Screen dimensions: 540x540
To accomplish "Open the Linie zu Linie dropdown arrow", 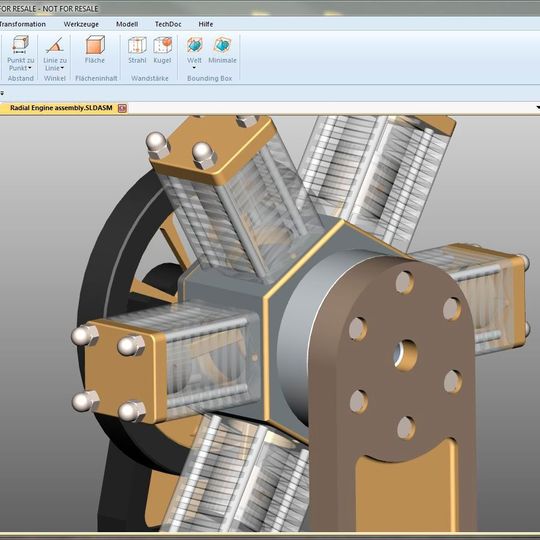I will [x=62, y=68].
